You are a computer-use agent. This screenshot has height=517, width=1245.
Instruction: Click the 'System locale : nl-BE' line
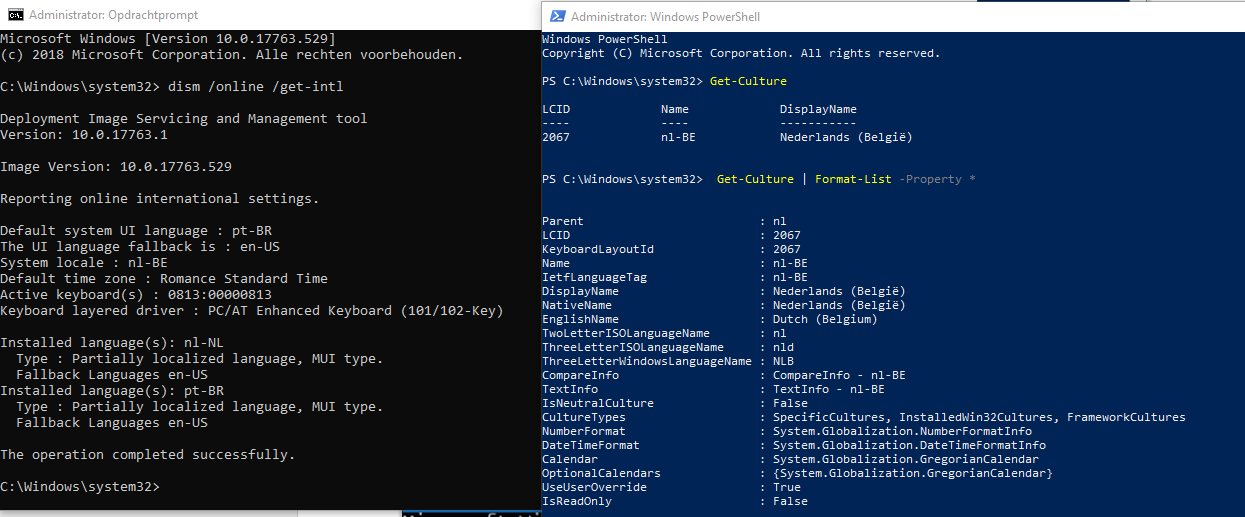click(x=84, y=263)
